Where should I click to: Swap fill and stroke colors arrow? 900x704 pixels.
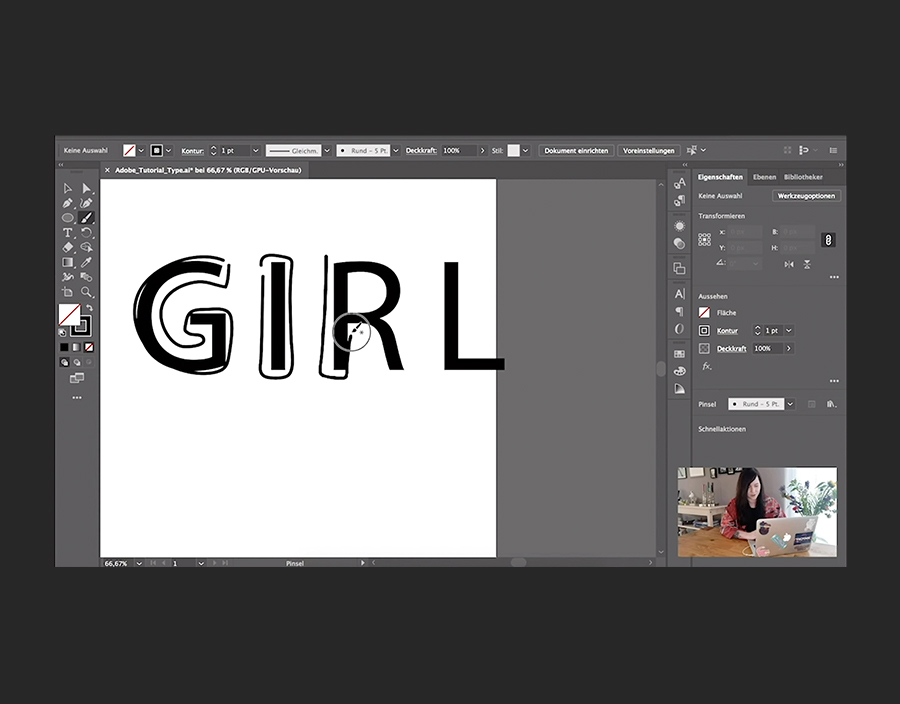click(x=88, y=308)
